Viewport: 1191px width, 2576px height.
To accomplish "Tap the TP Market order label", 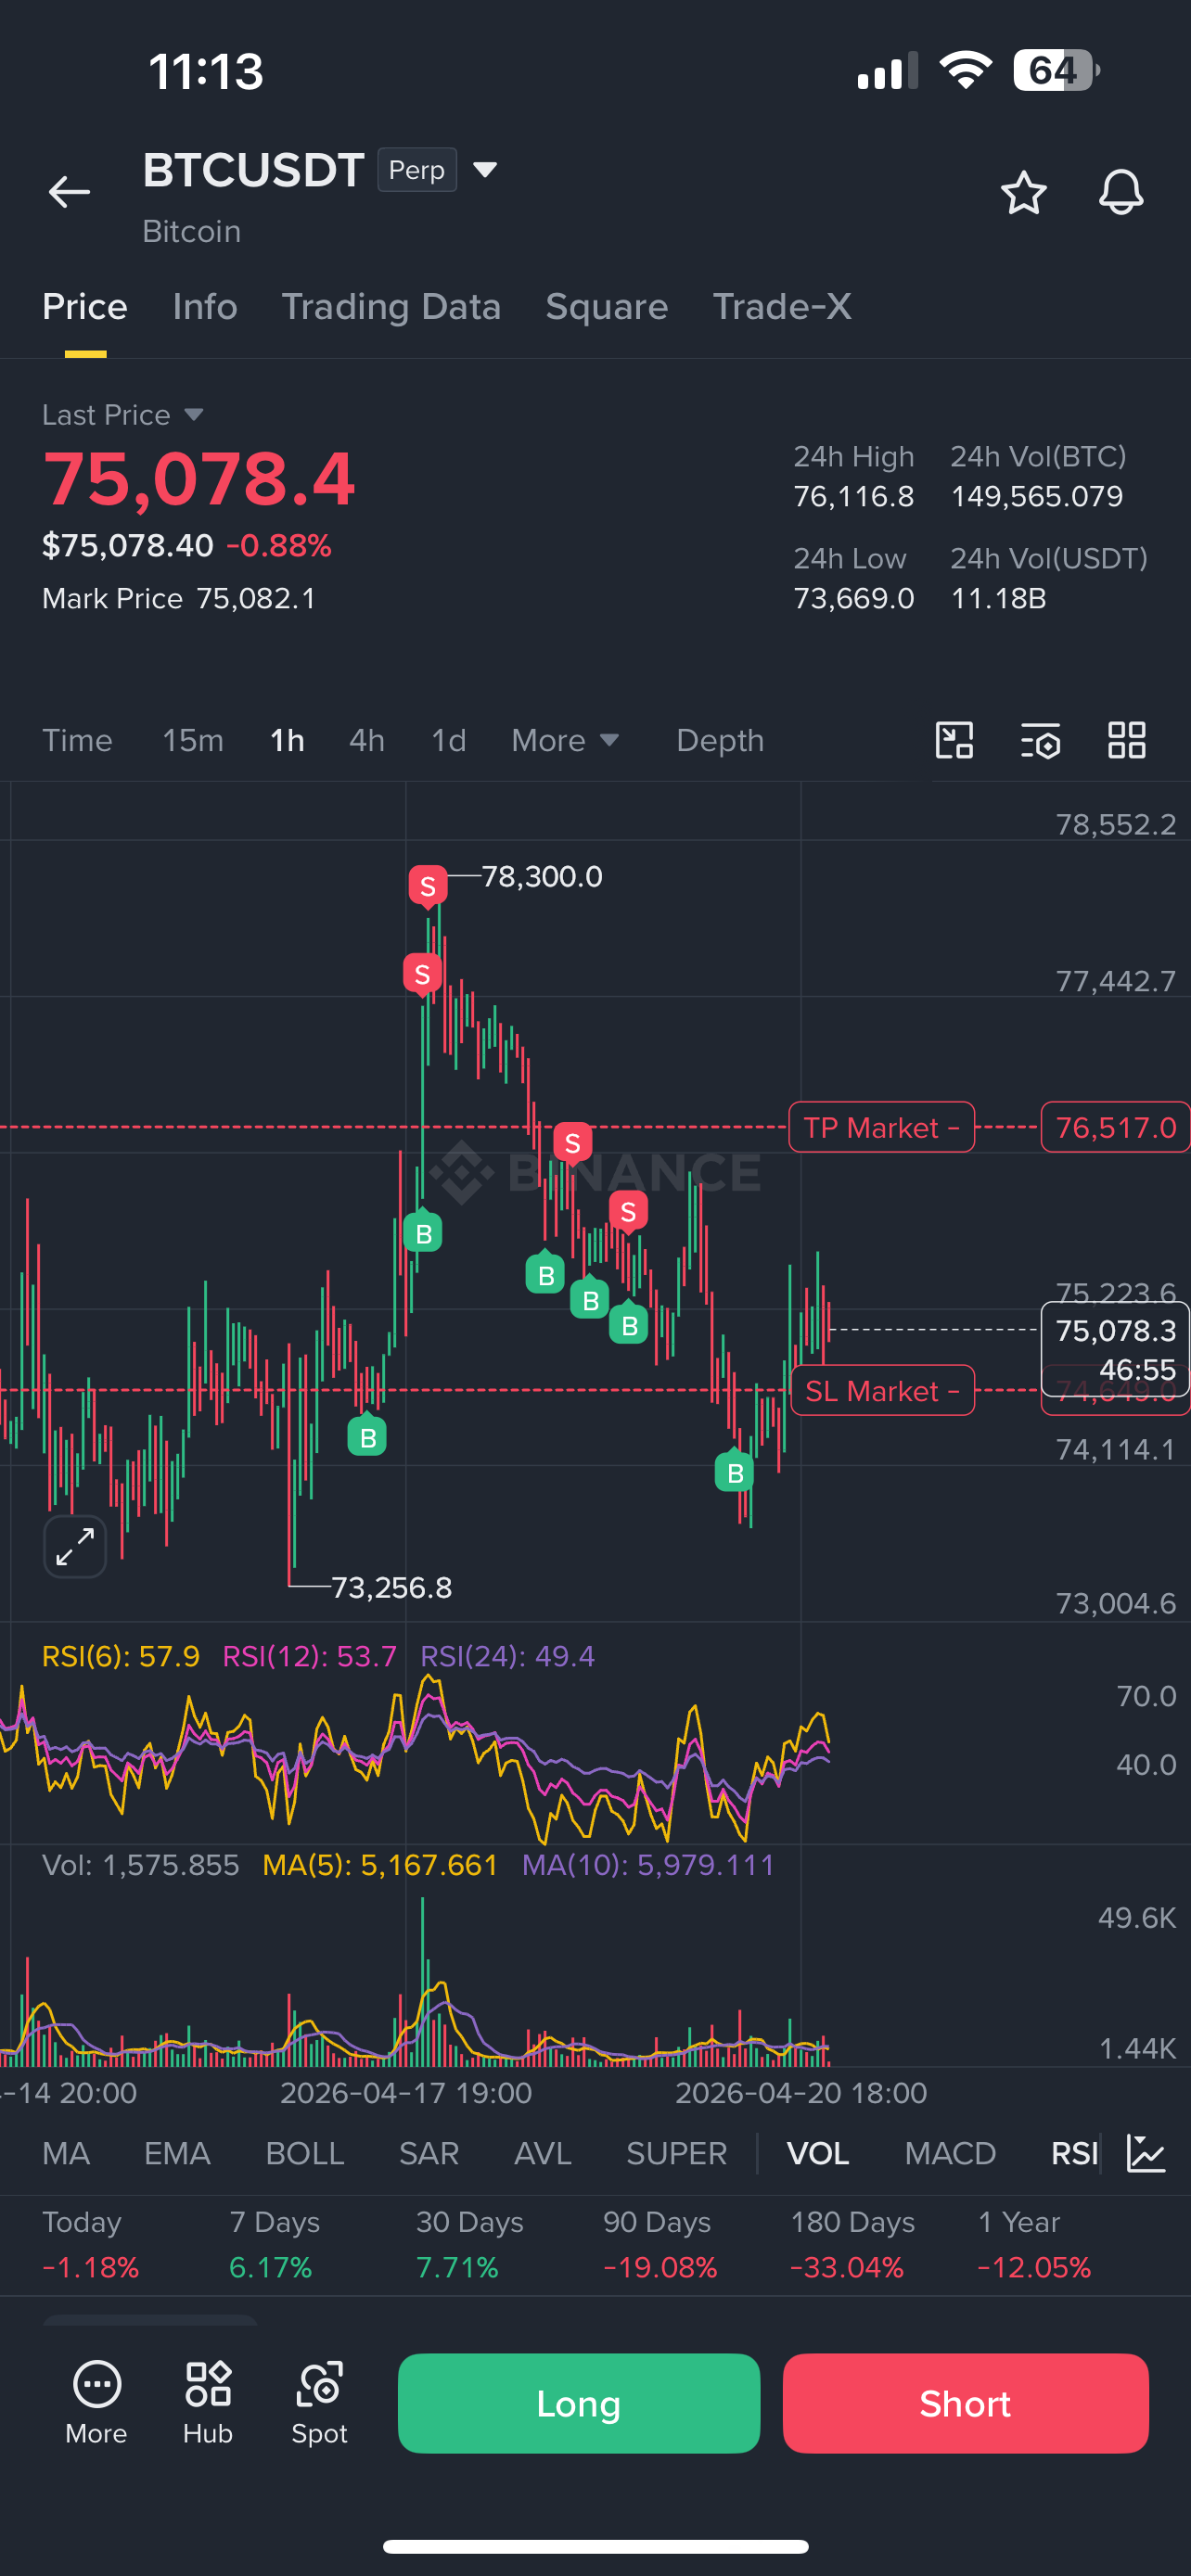I will pos(881,1128).
